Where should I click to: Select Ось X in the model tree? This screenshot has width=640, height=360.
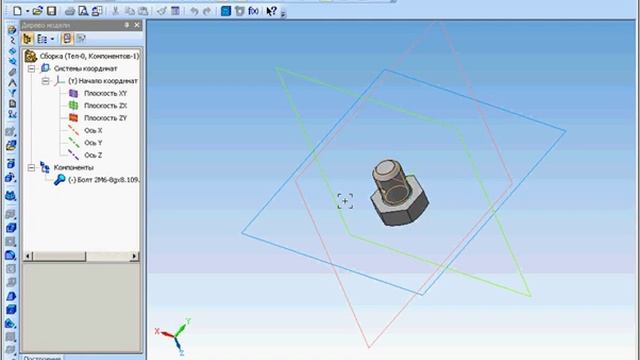click(x=93, y=130)
